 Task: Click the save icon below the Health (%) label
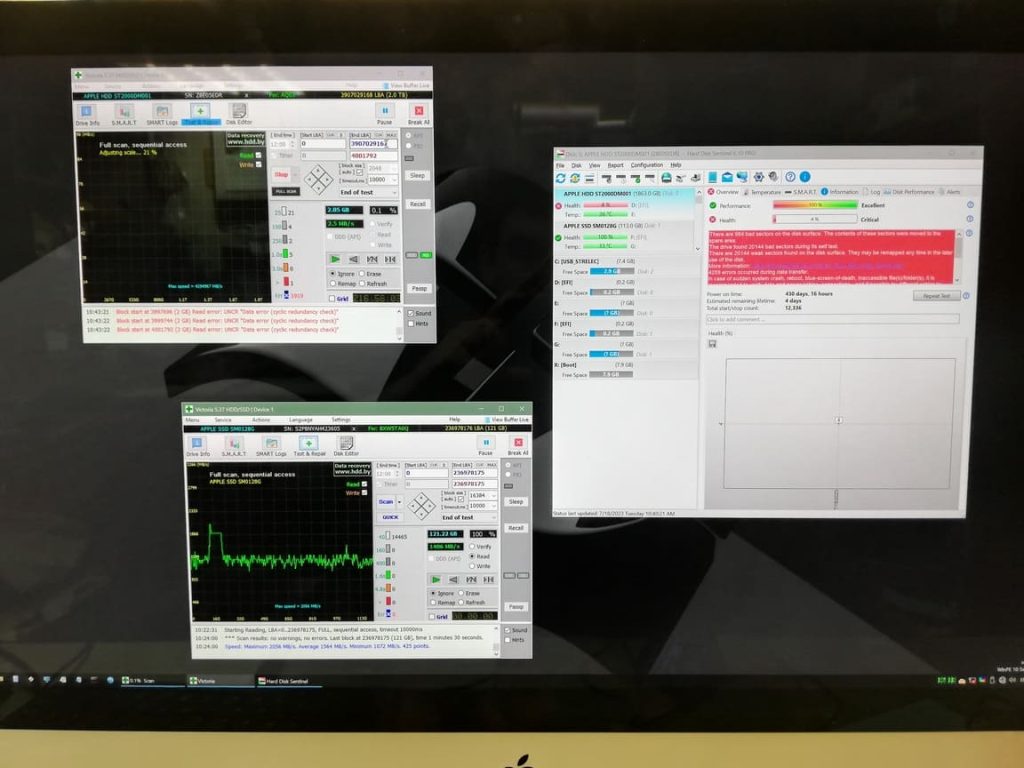pyautogui.click(x=712, y=344)
